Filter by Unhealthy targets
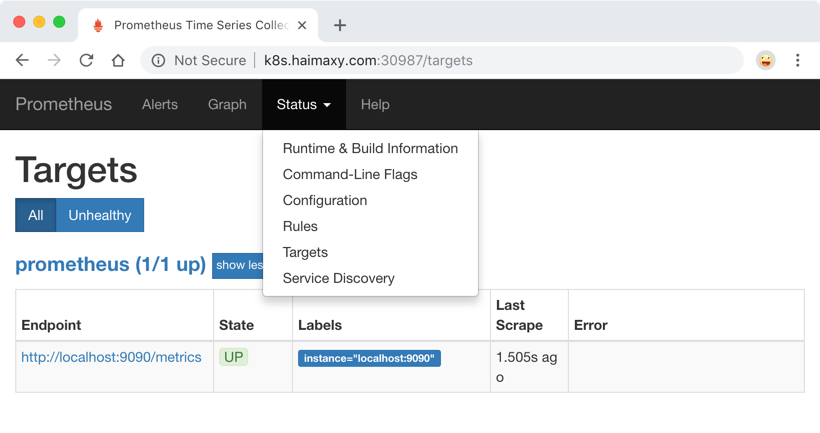The height and width of the screenshot is (433, 820). tap(100, 215)
